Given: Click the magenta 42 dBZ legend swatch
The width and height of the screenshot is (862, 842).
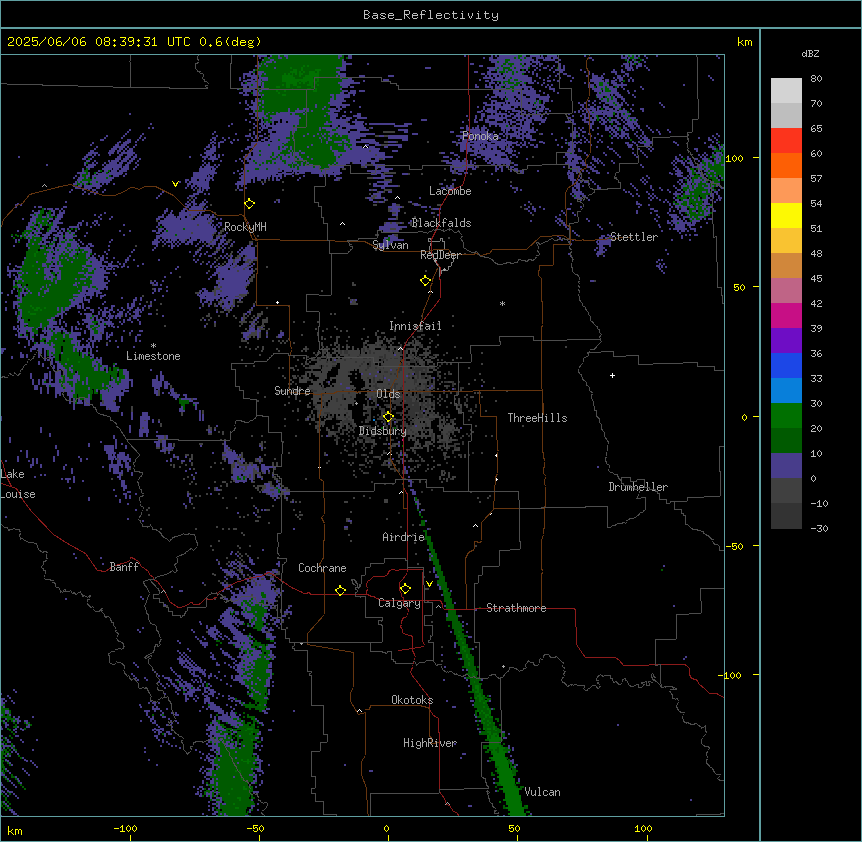Looking at the screenshot, I should pos(786,315).
